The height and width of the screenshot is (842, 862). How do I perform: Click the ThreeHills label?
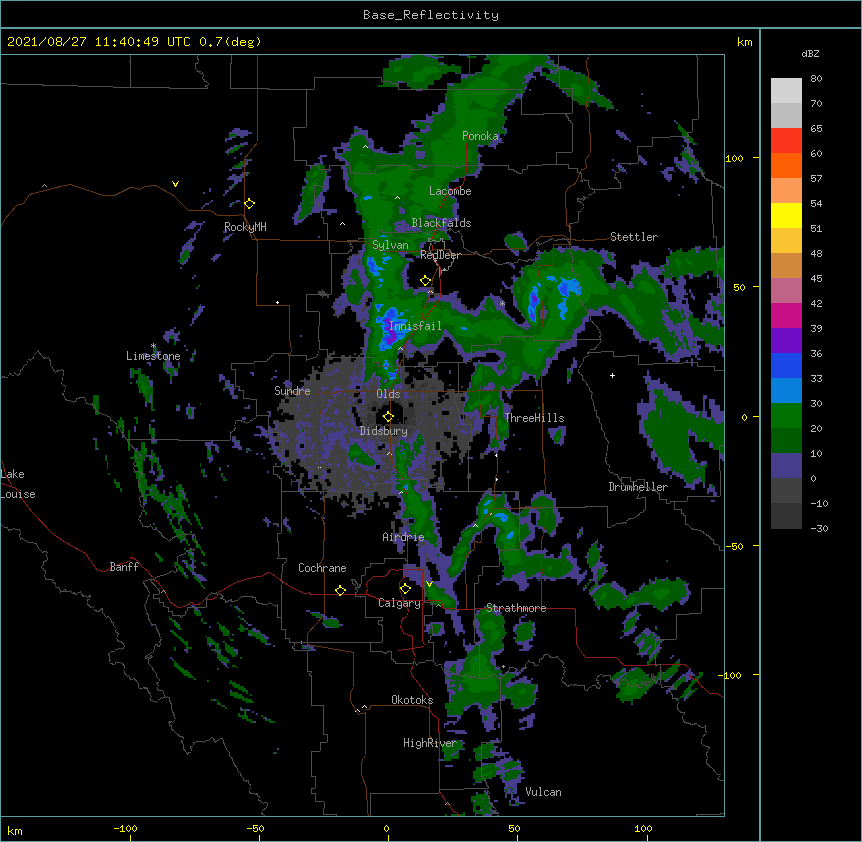click(534, 418)
